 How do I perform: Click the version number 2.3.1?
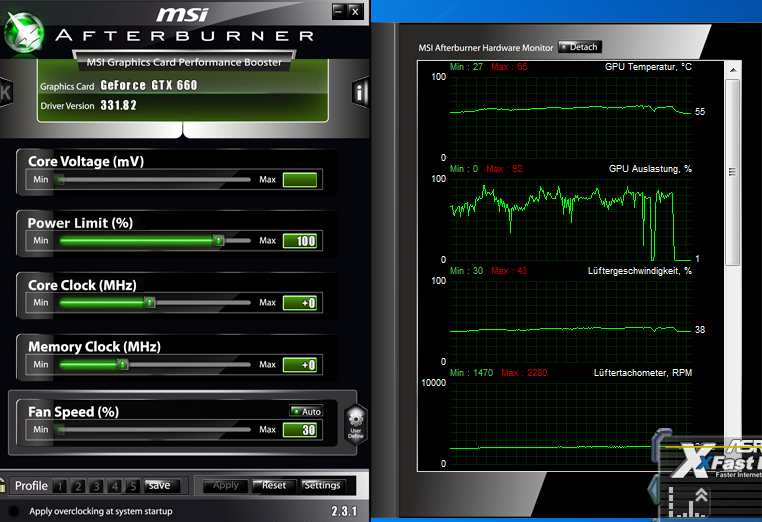click(344, 511)
